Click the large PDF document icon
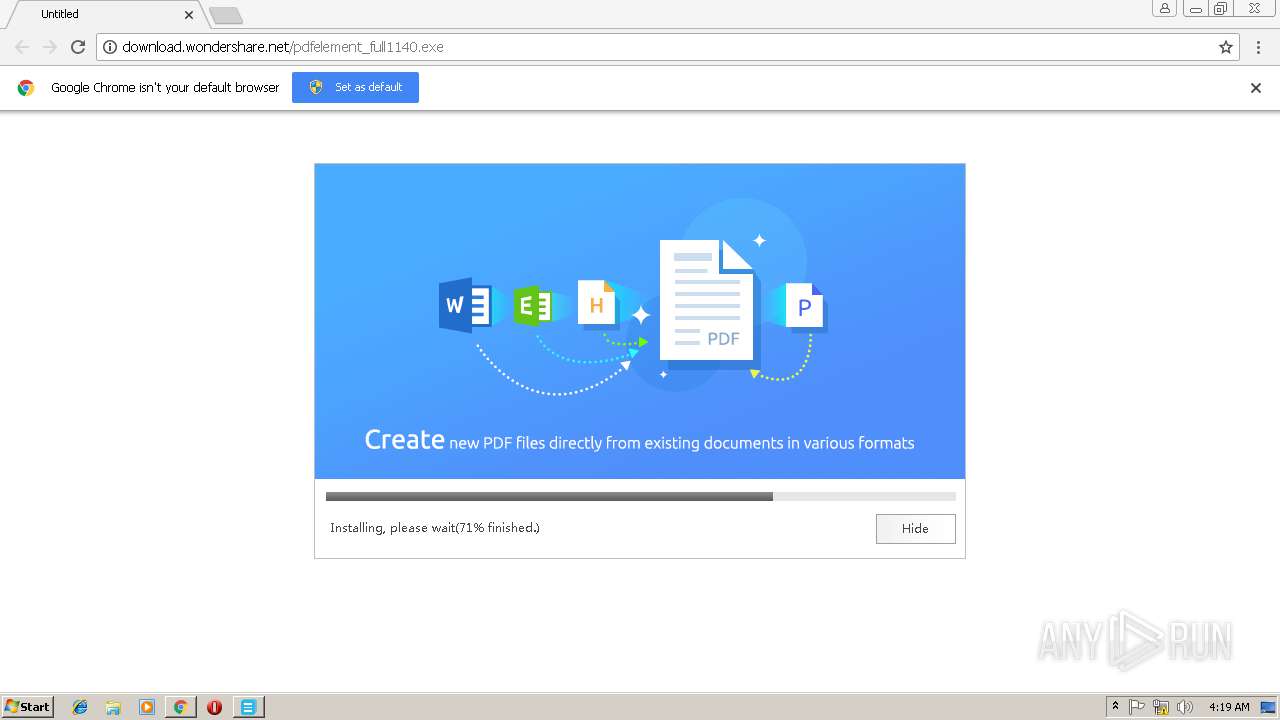 [x=709, y=300]
